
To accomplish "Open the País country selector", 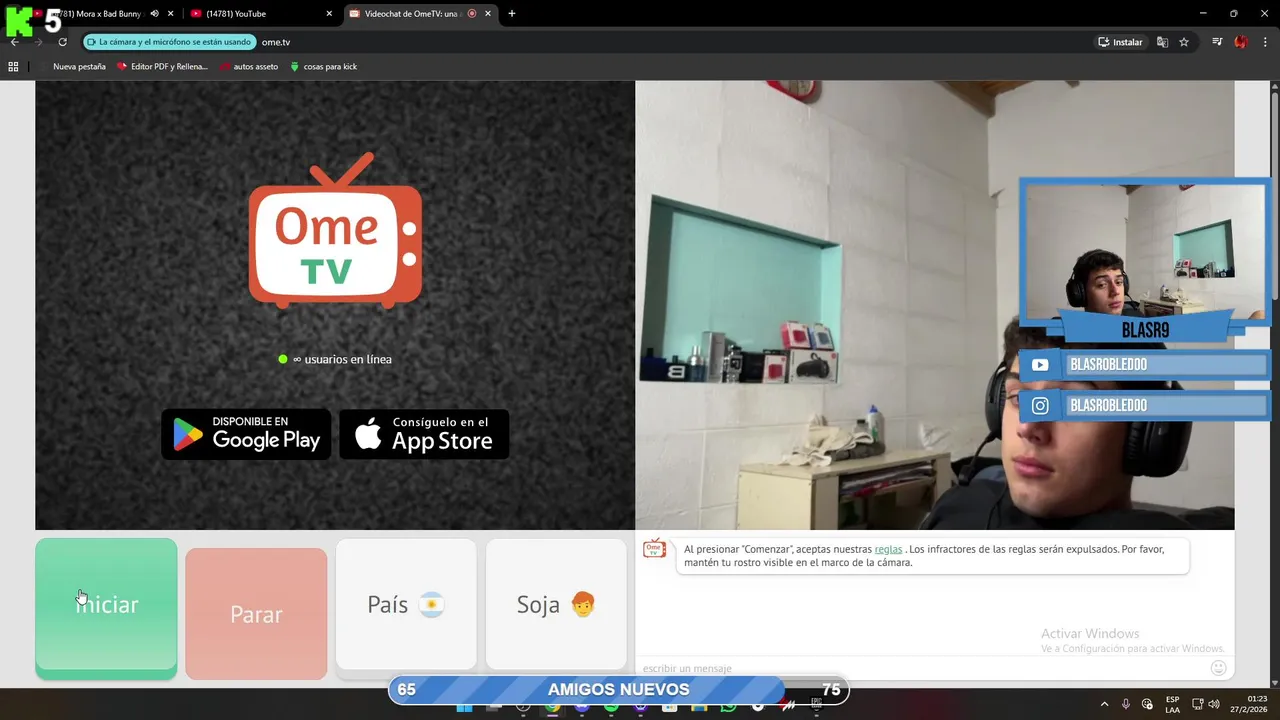I will 406,605.
